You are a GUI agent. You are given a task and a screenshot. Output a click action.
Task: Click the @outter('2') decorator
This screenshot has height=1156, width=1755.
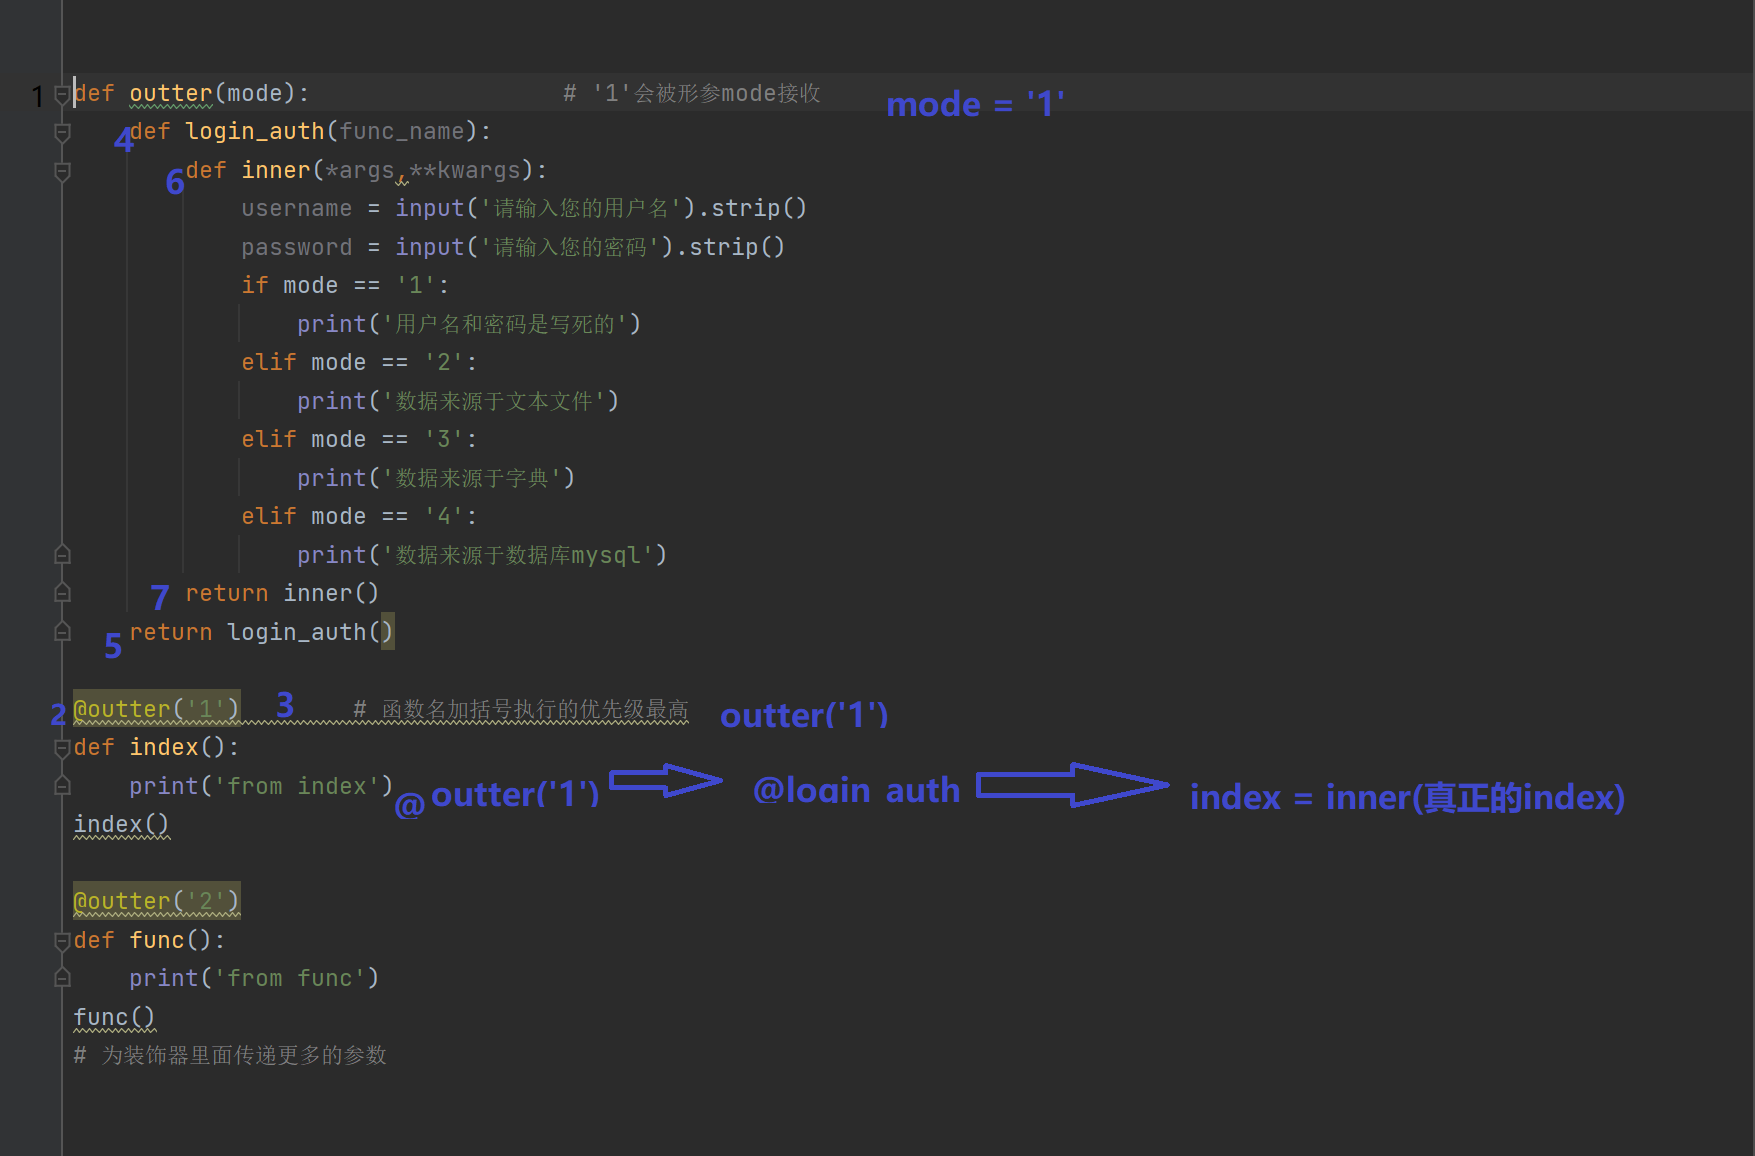click(x=157, y=901)
